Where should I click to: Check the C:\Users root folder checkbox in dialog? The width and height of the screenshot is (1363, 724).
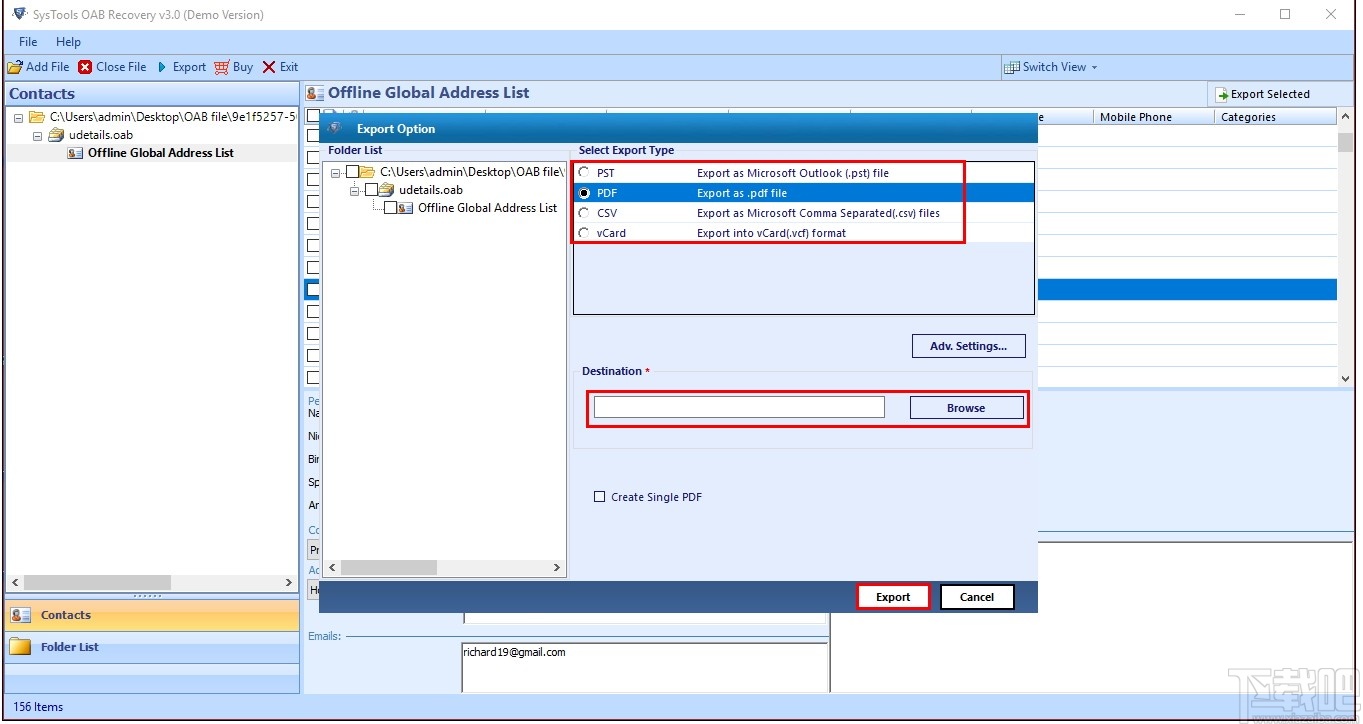point(353,172)
